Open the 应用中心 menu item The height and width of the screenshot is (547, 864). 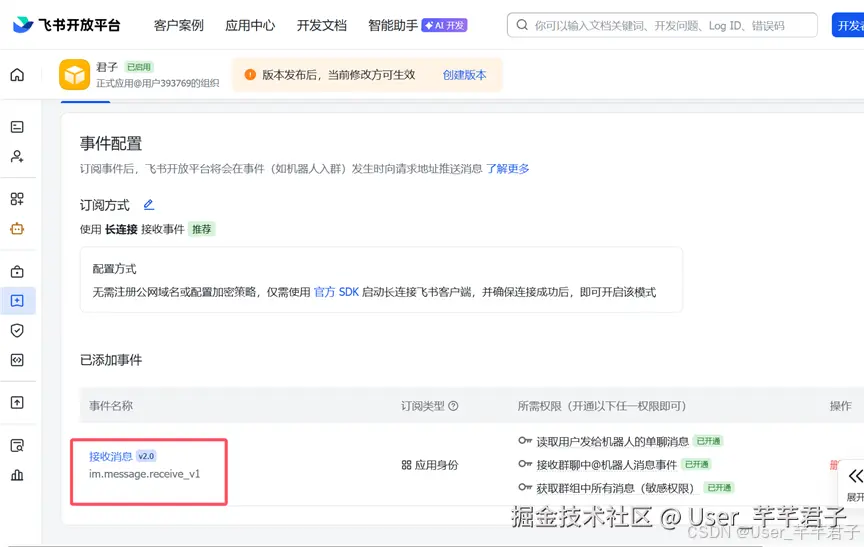pyautogui.click(x=250, y=25)
